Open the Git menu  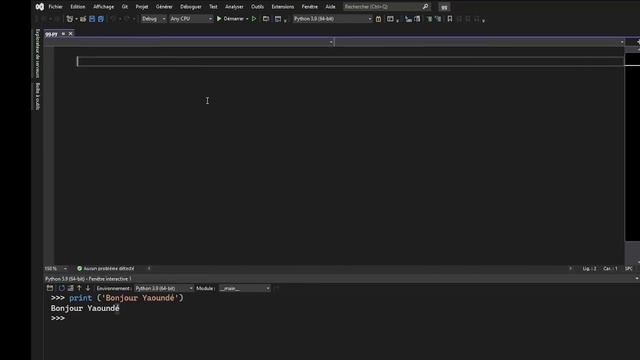click(124, 7)
